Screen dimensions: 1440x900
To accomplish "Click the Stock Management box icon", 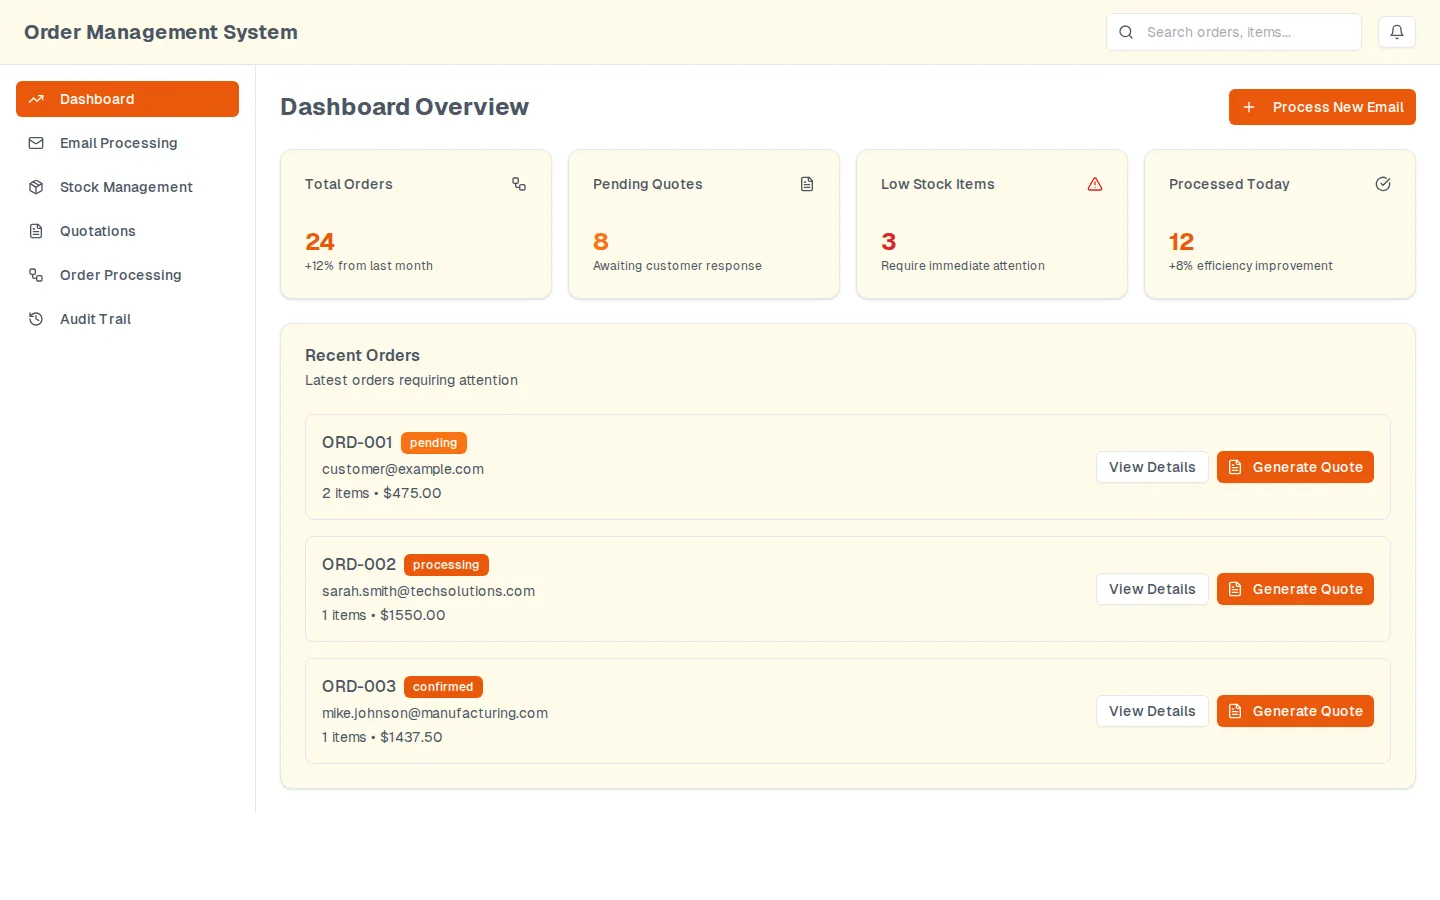I will click(36, 187).
